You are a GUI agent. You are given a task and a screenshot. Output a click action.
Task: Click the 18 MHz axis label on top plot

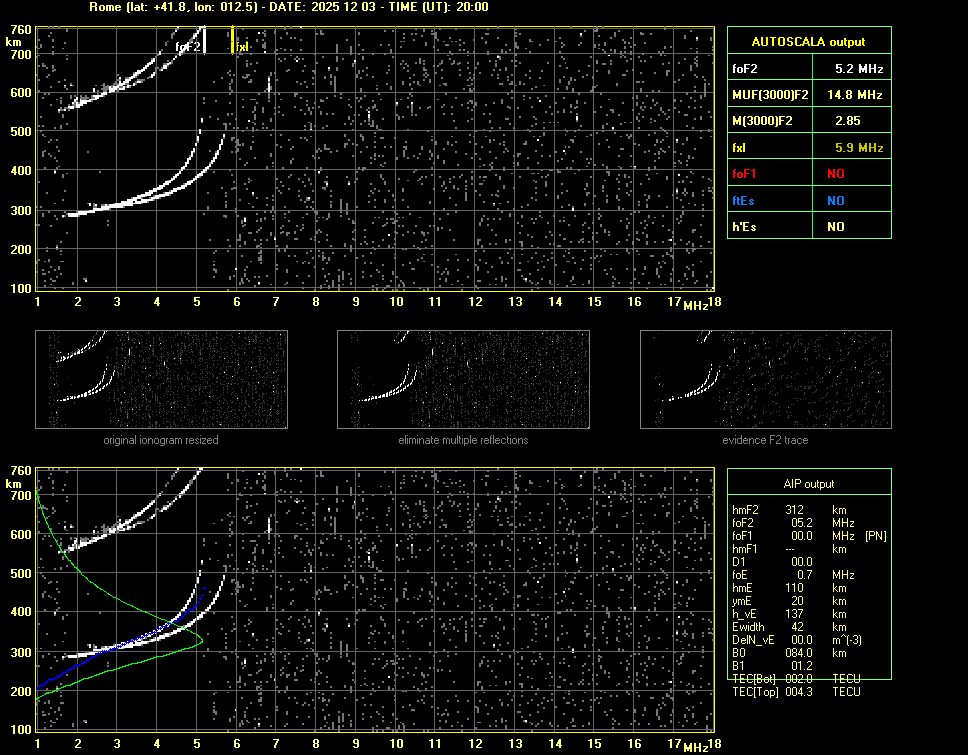[x=713, y=302]
